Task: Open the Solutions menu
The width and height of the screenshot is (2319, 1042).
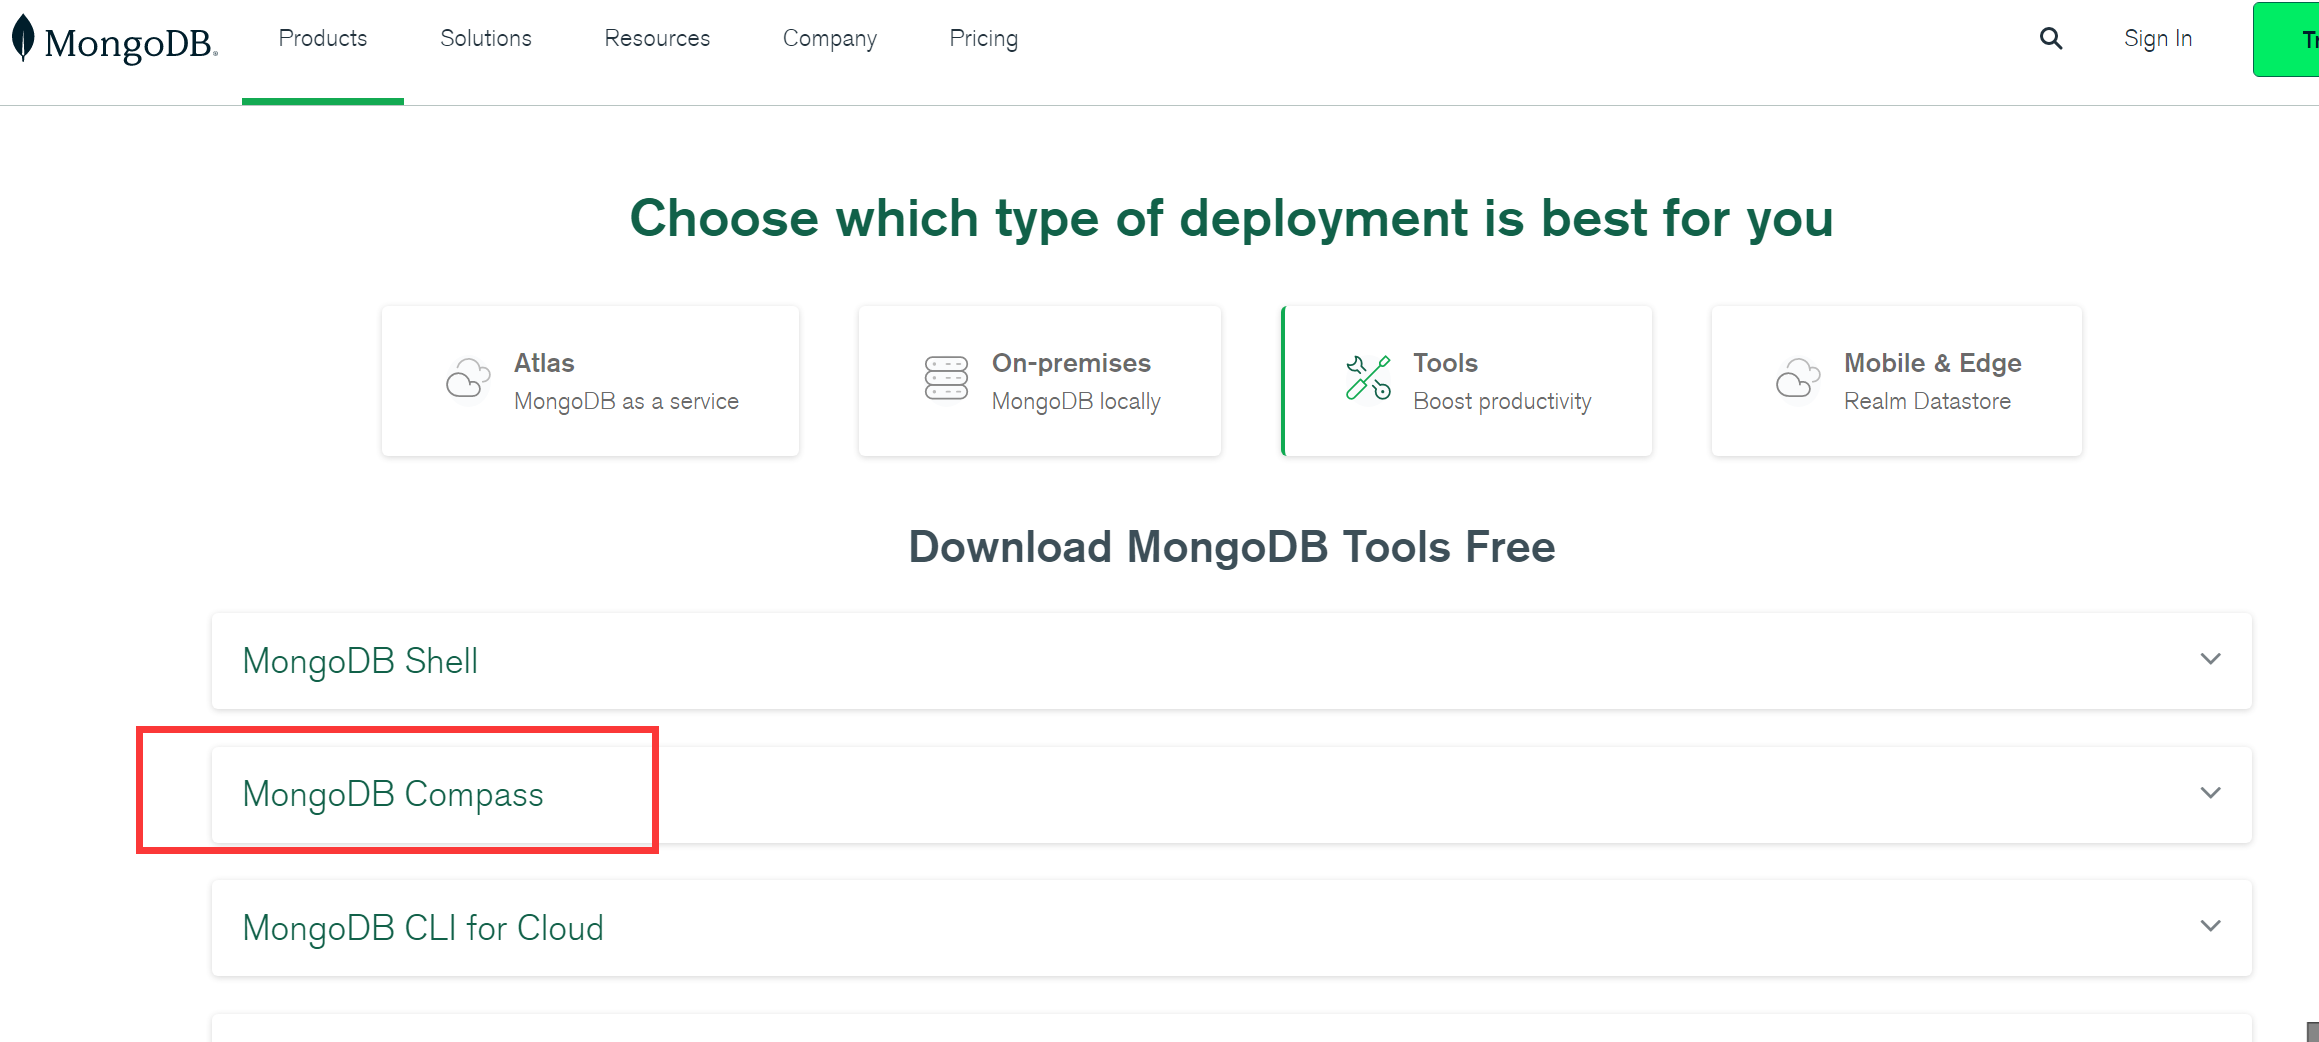Action: coord(486,39)
